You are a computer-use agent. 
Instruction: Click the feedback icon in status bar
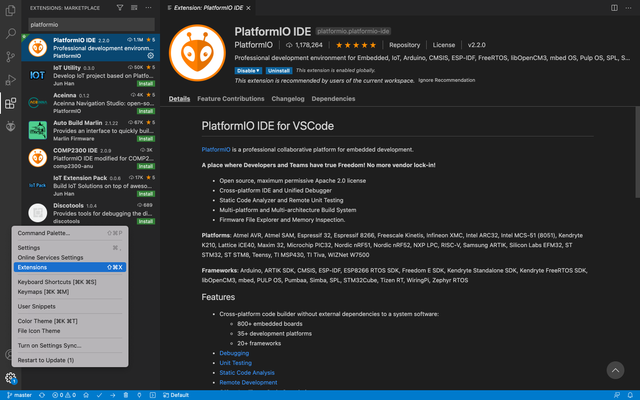(617, 395)
